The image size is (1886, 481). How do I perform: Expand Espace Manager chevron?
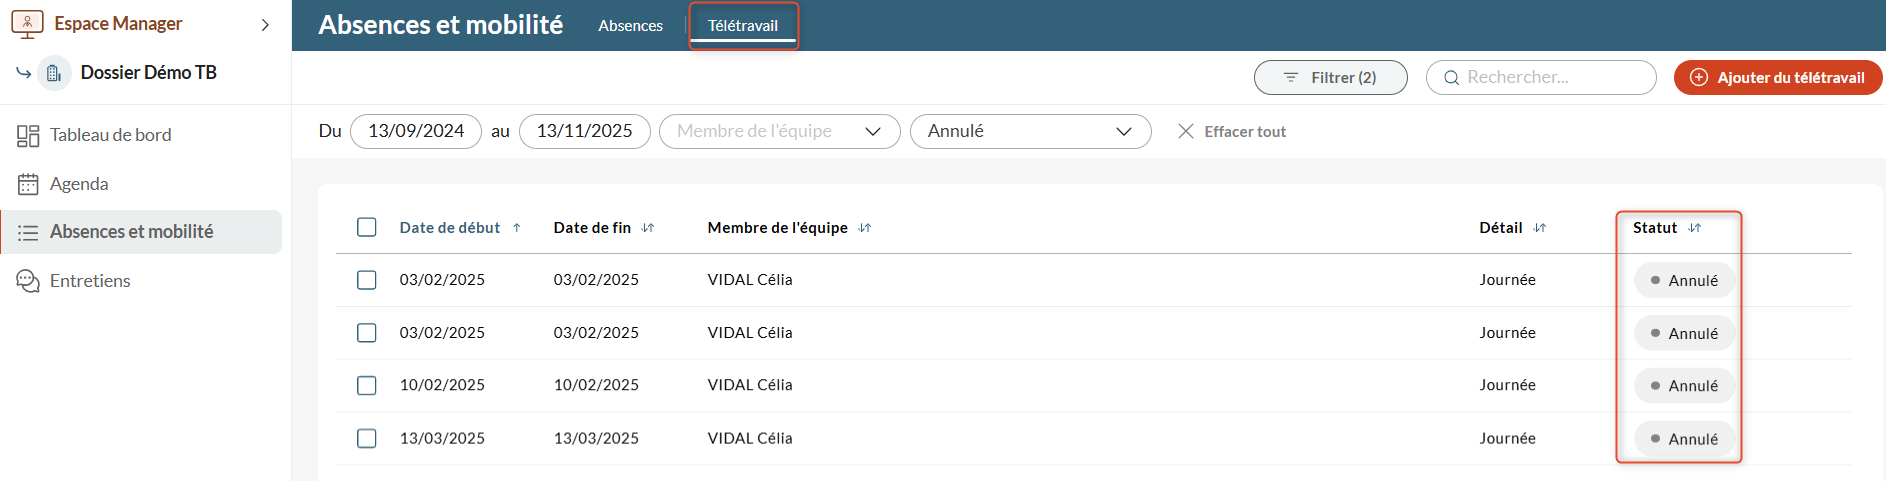click(x=265, y=24)
